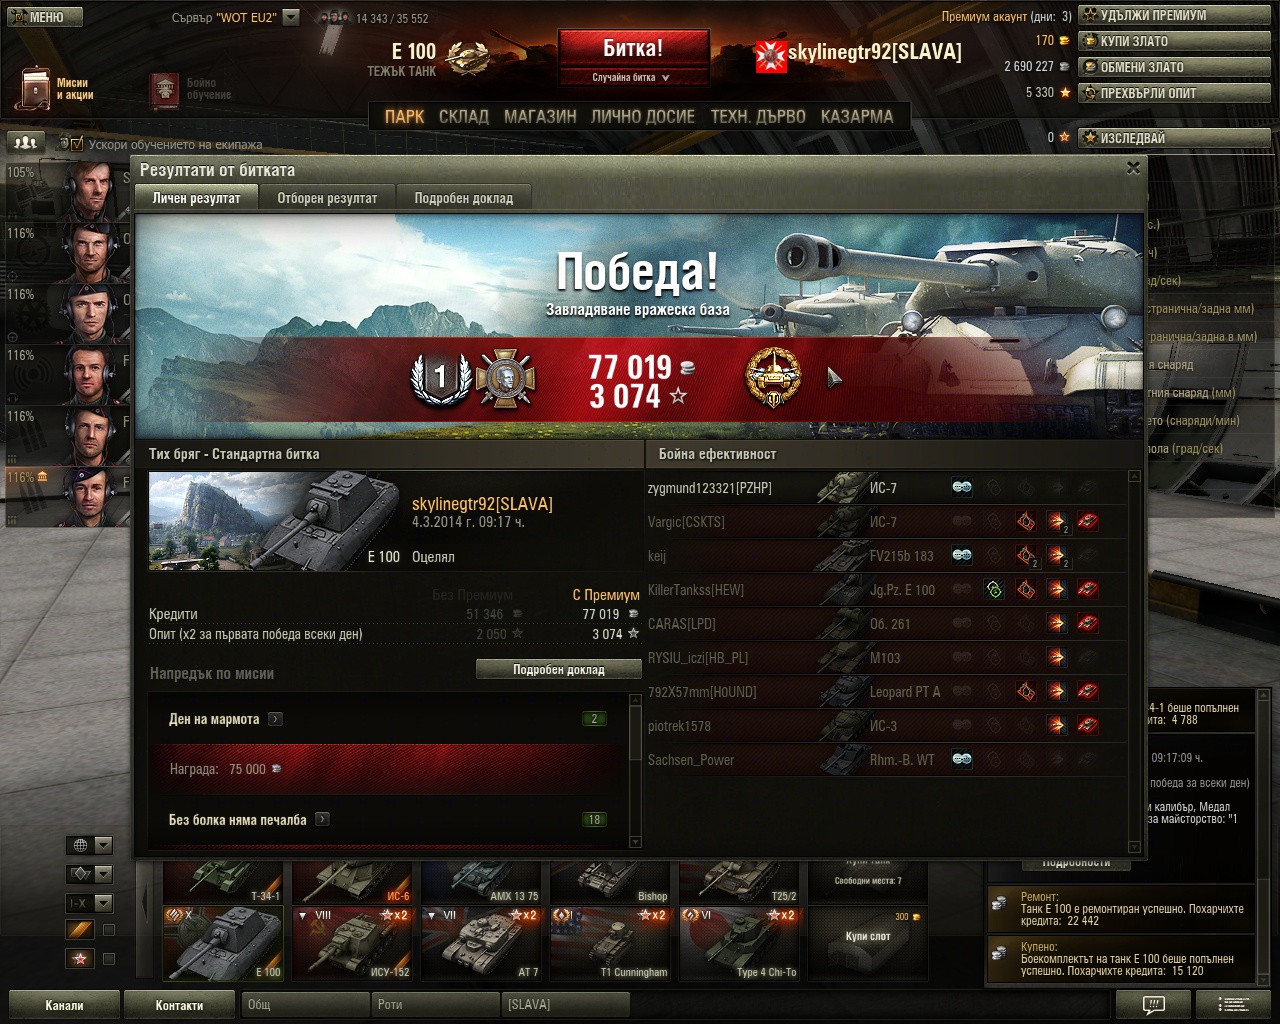Open the Tech Tree menu item
Screen dimensions: 1280x1024
758,116
